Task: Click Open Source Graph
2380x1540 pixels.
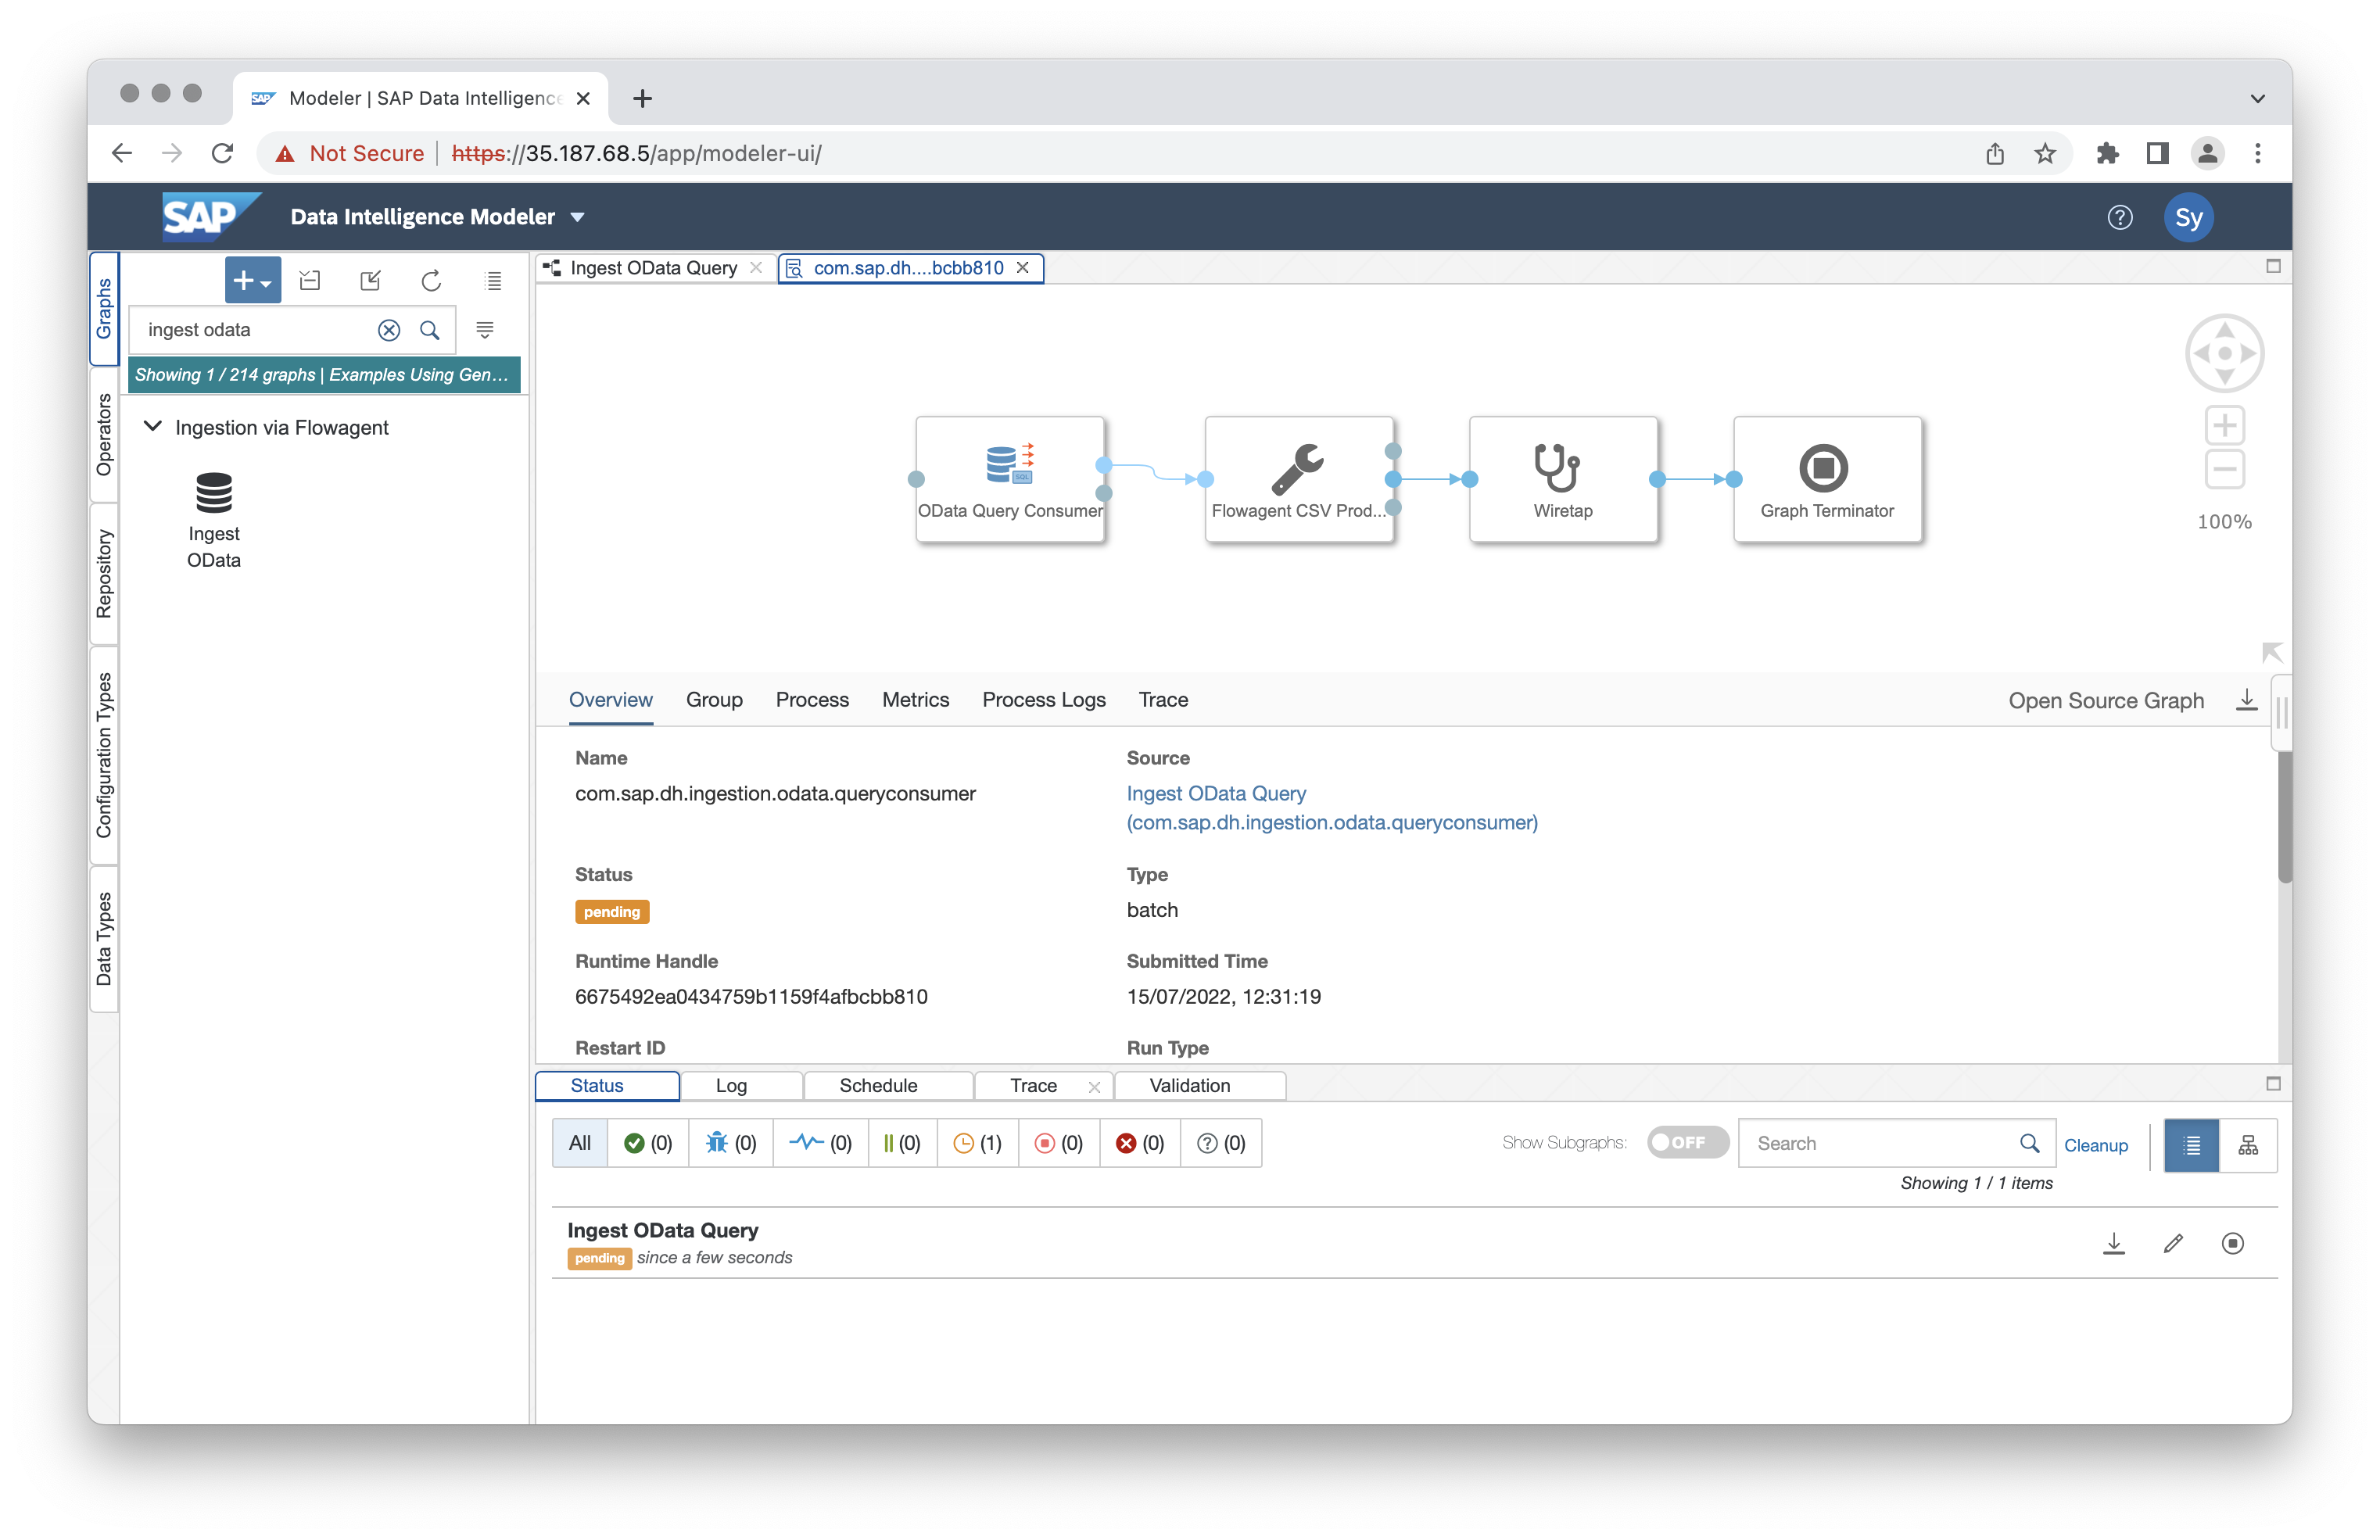Action: tap(2105, 701)
